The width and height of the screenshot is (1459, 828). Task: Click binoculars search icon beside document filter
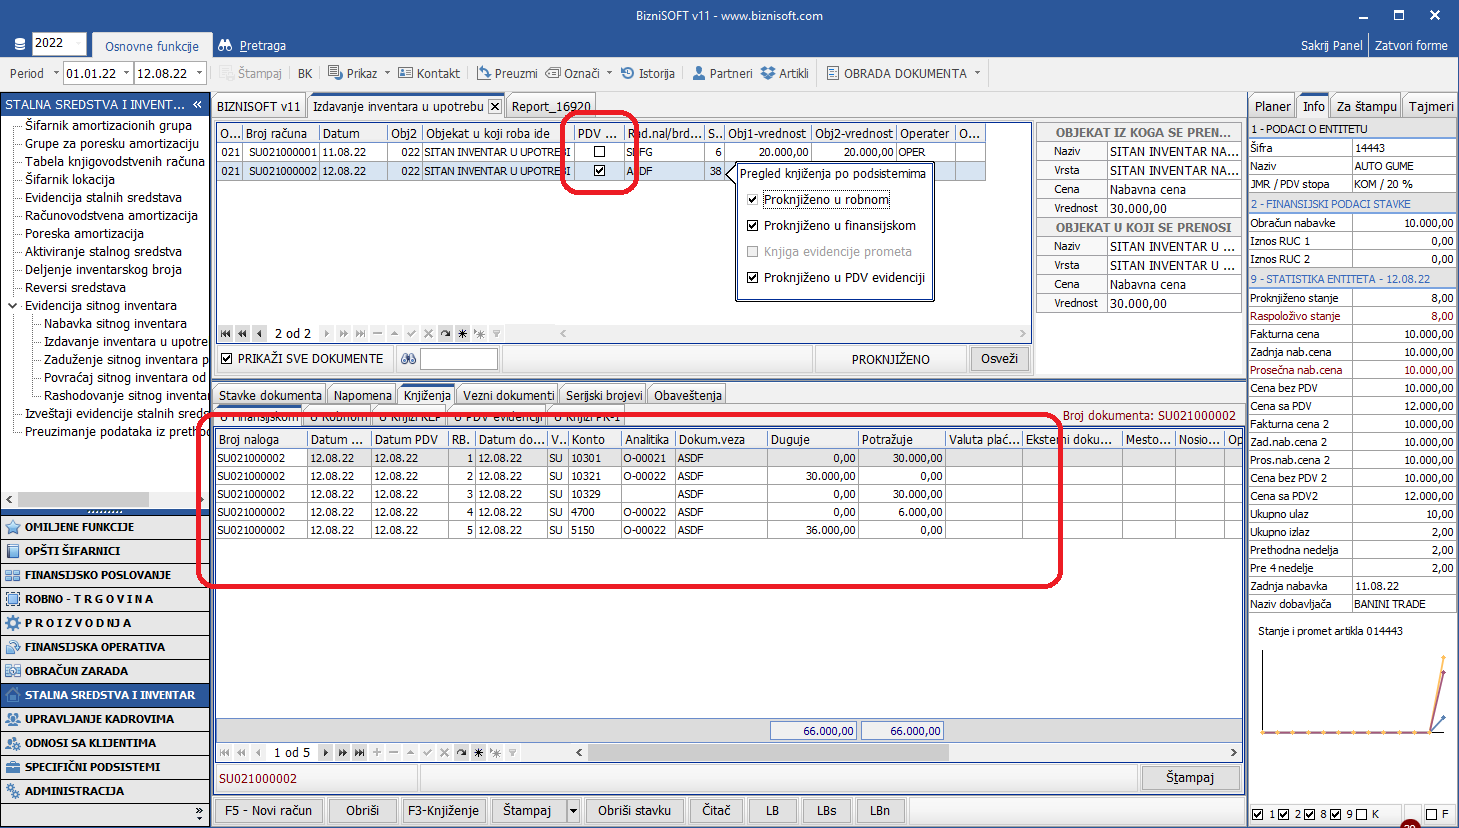tap(408, 359)
